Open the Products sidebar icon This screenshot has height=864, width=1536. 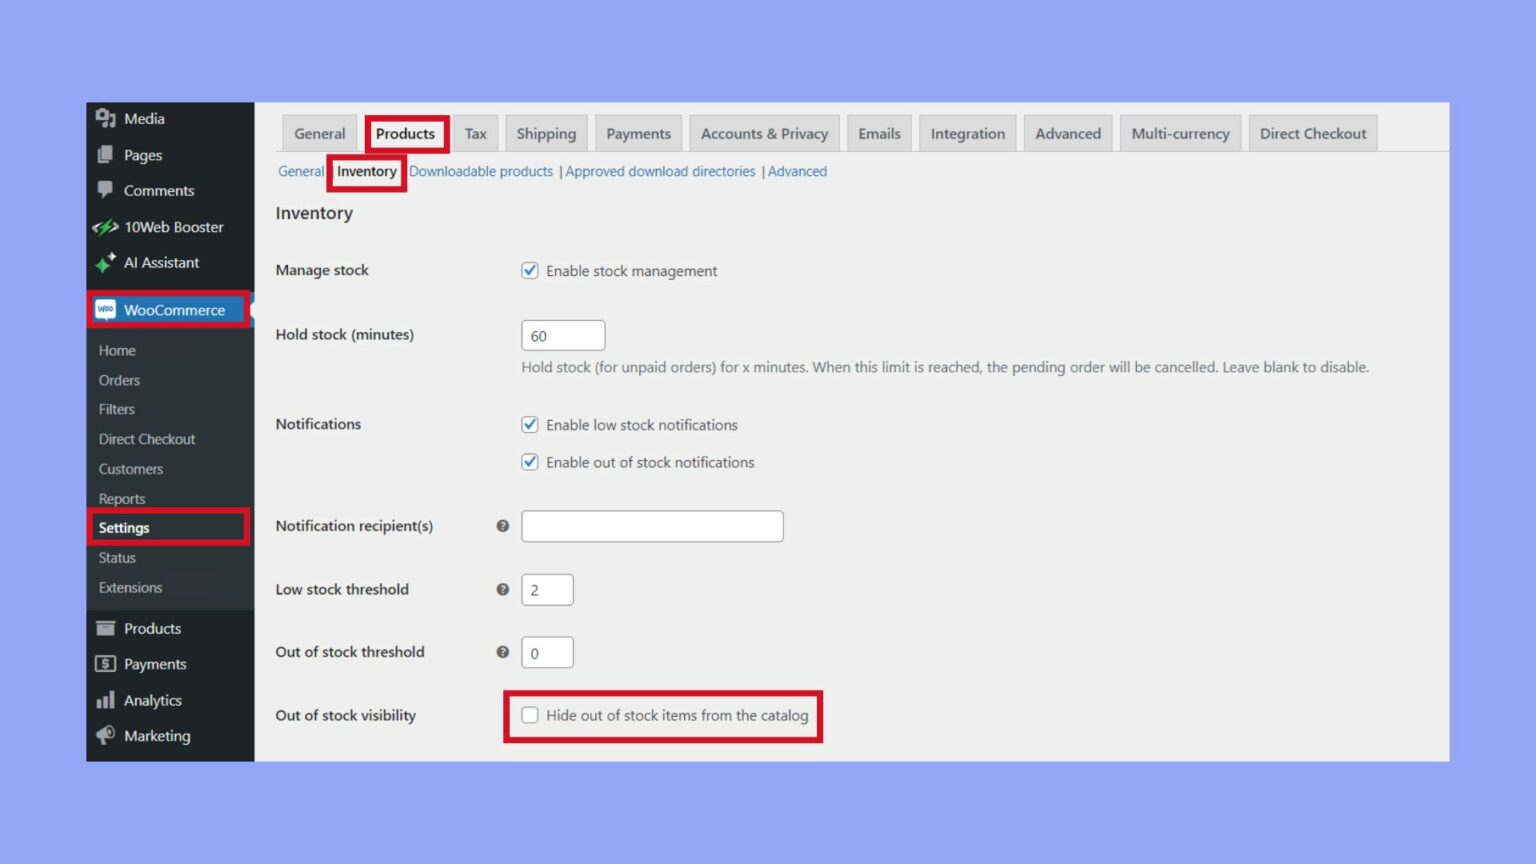(x=107, y=628)
